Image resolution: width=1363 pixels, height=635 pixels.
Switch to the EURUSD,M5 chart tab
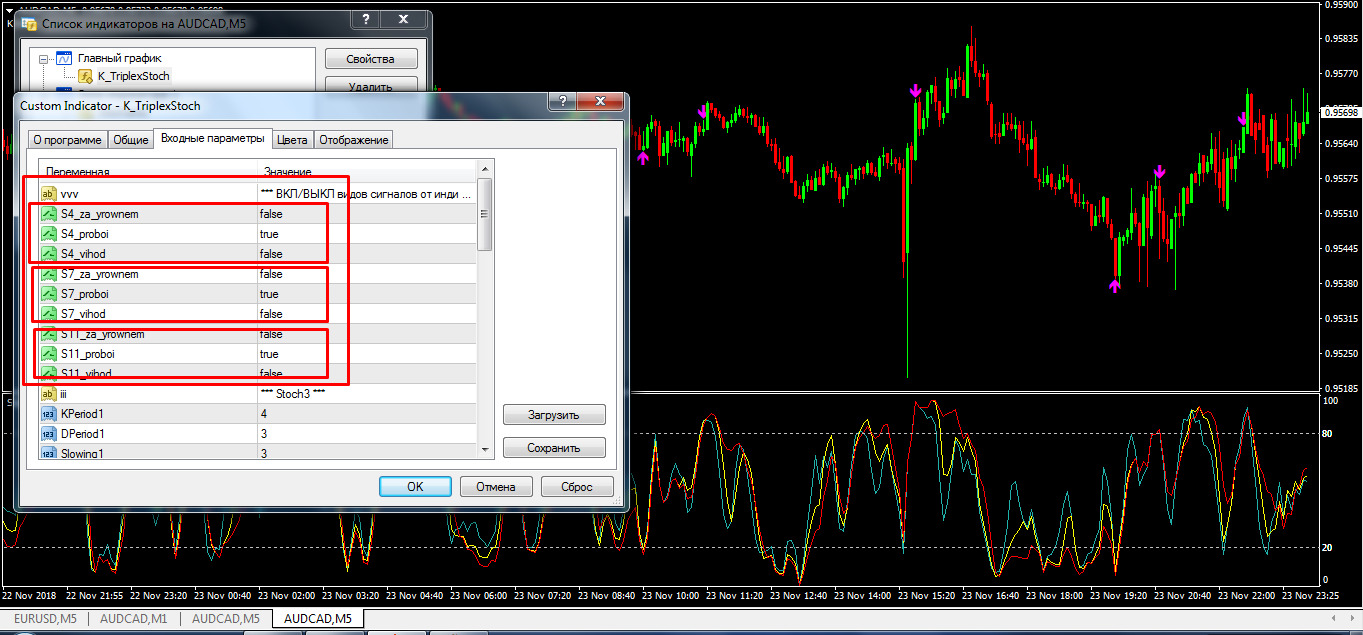pyautogui.click(x=44, y=619)
